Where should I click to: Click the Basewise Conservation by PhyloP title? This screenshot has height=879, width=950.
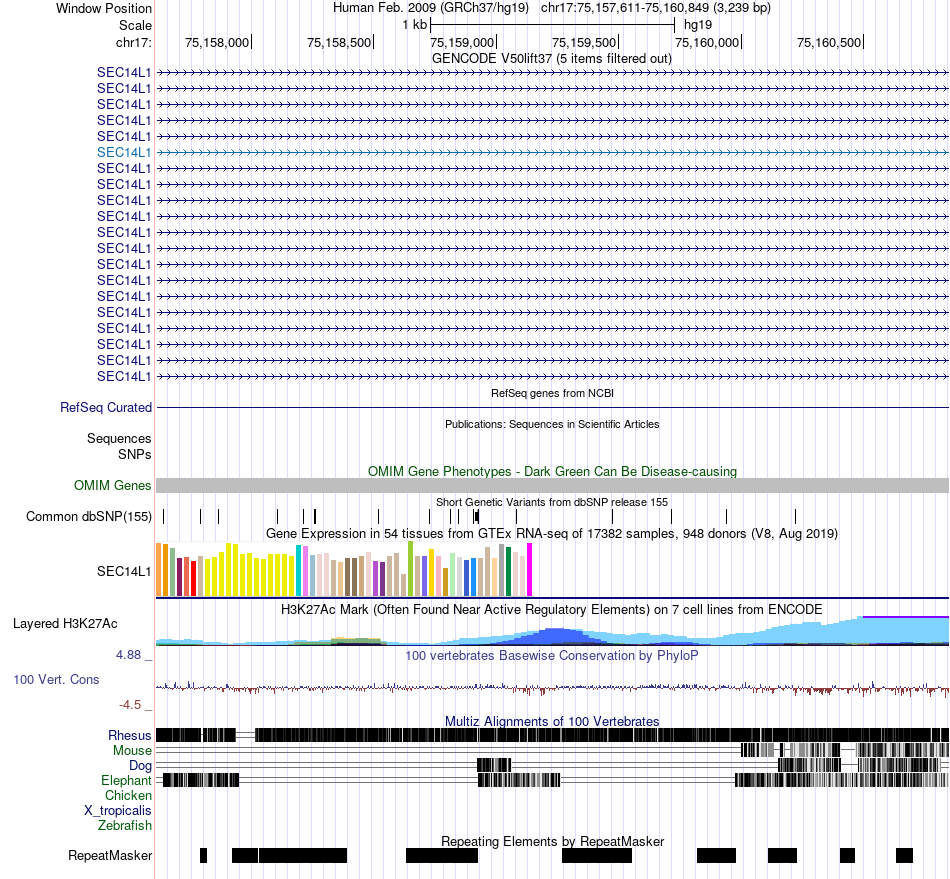[552, 655]
